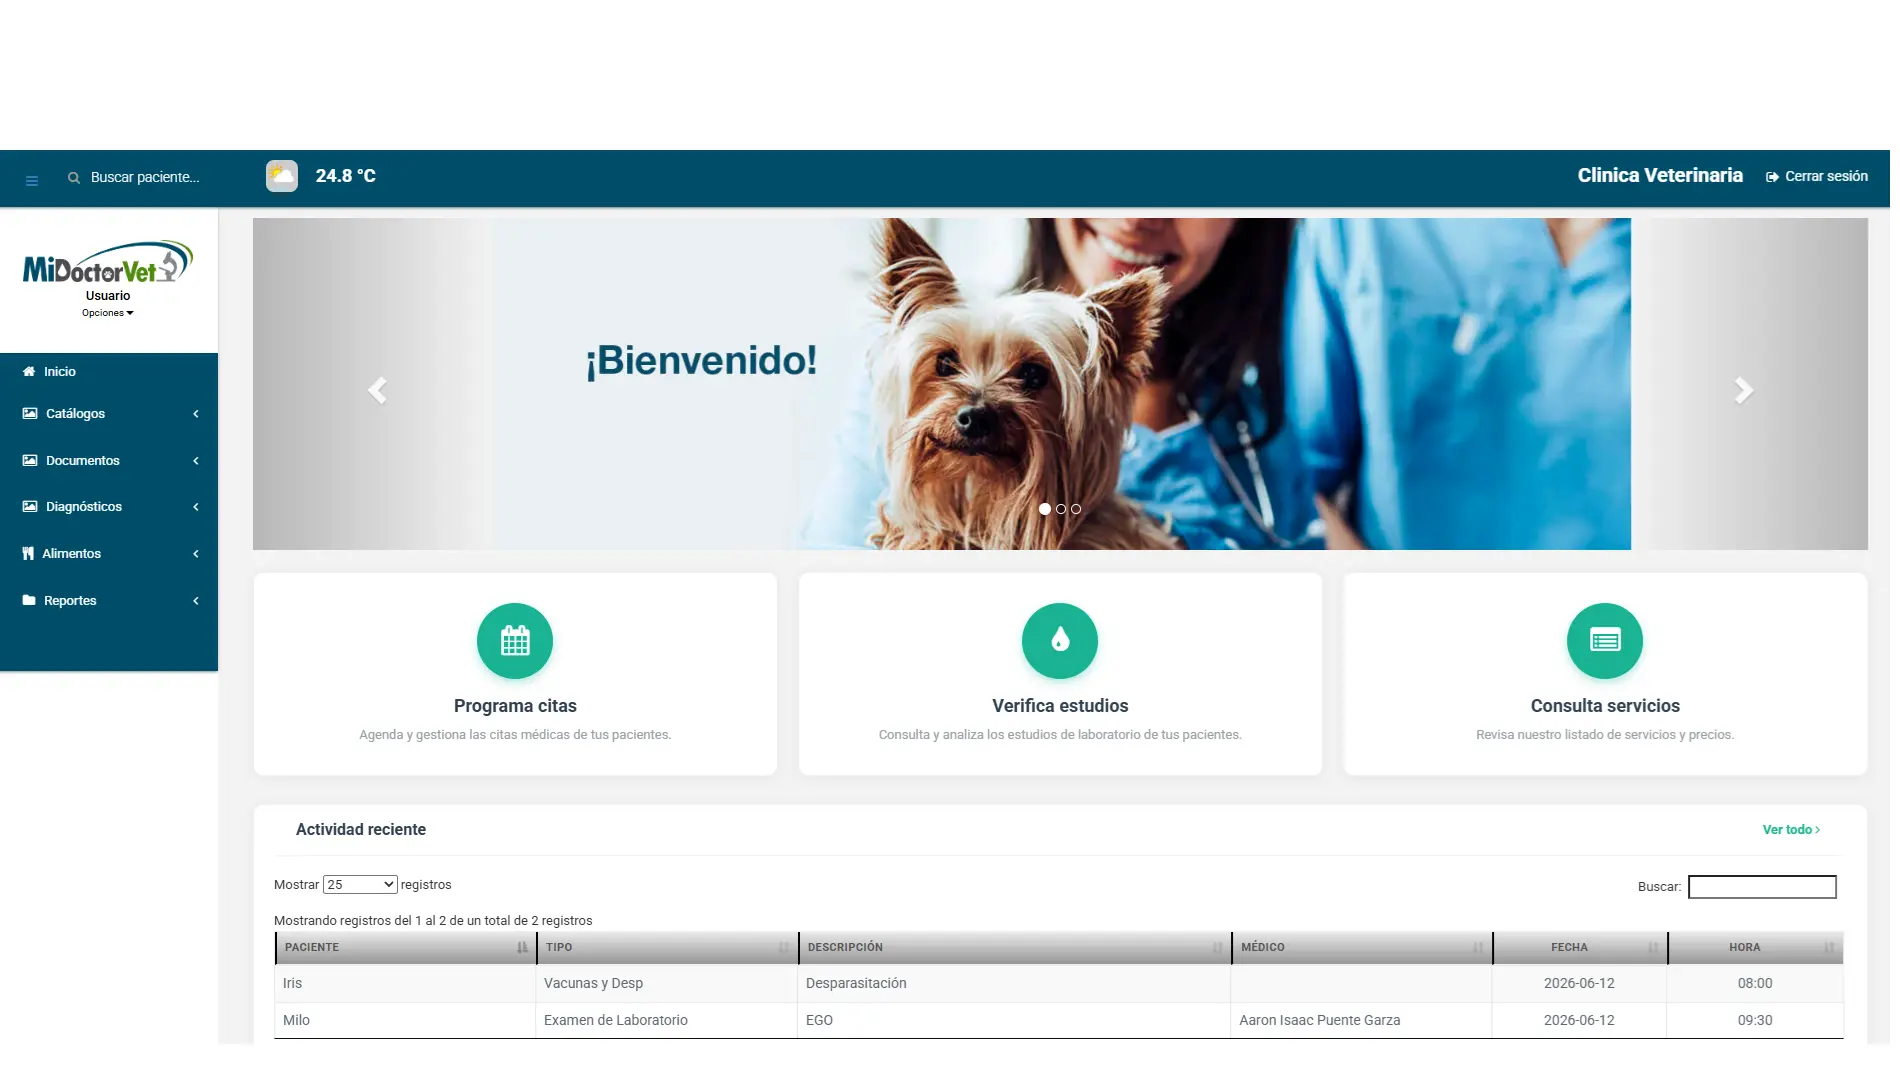Click the Documentos image icon

tap(30, 460)
